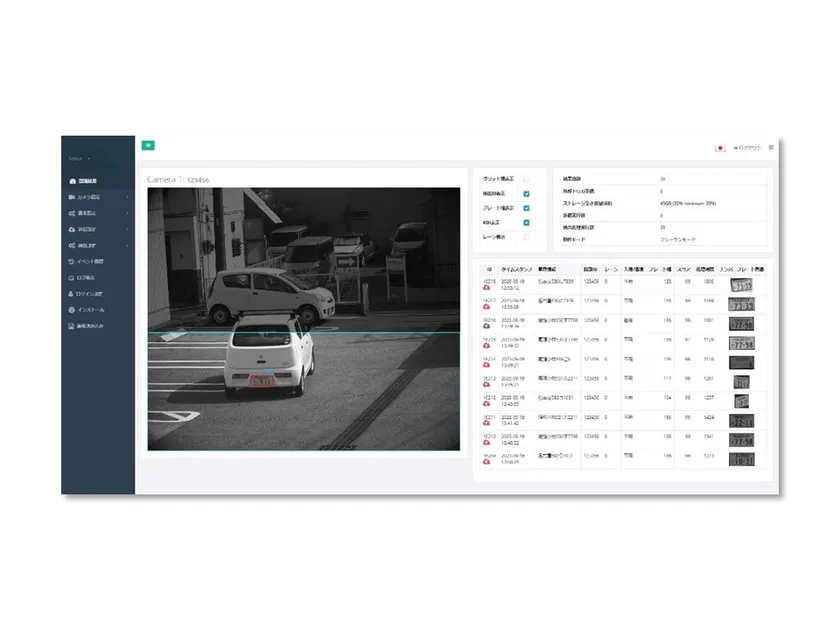This screenshot has width=840, height=630.
Task: Open イベント履歴 event history
Action: point(86,261)
